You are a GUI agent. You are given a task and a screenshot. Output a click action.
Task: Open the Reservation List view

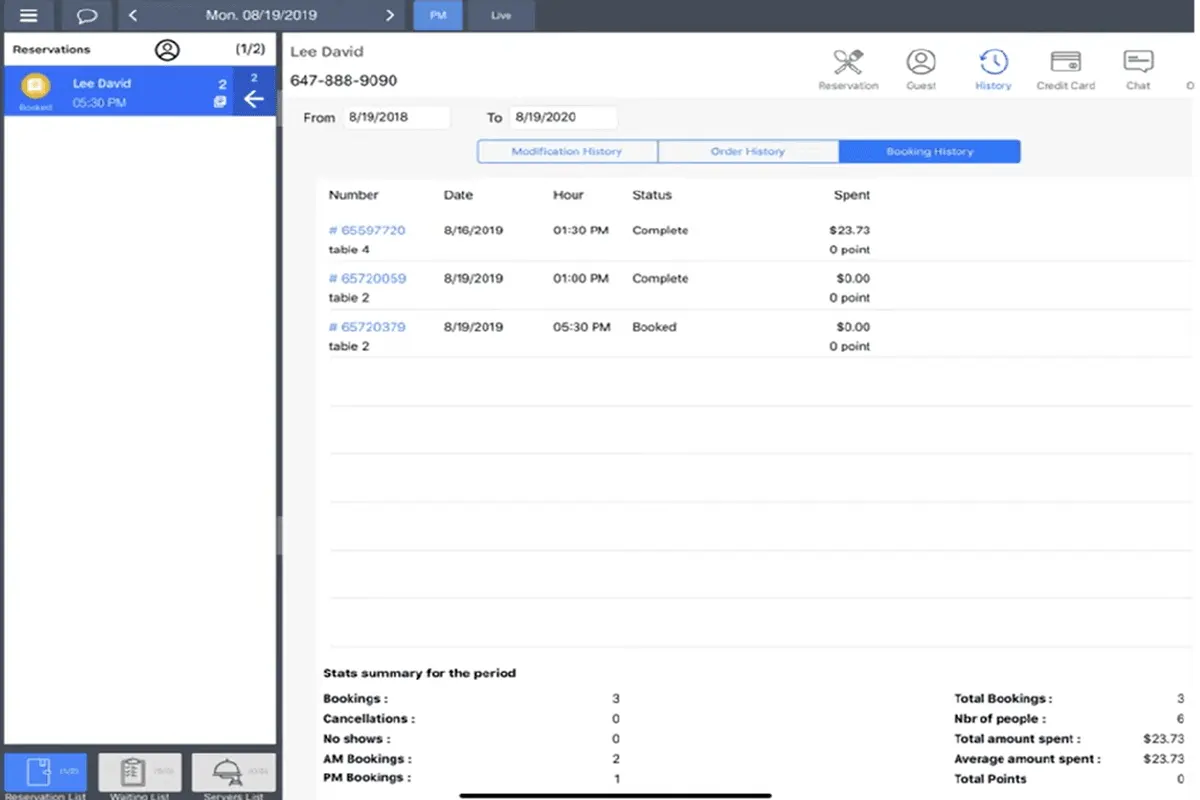pos(45,775)
